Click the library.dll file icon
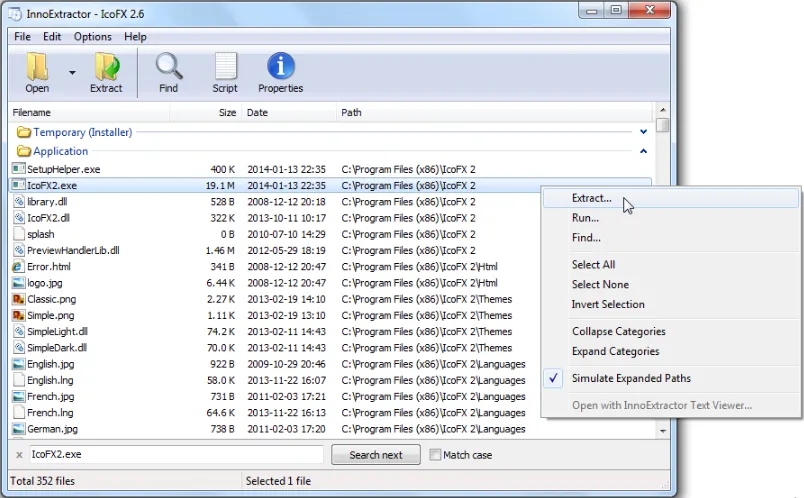Screen dimensions: 804x498 (x=18, y=202)
